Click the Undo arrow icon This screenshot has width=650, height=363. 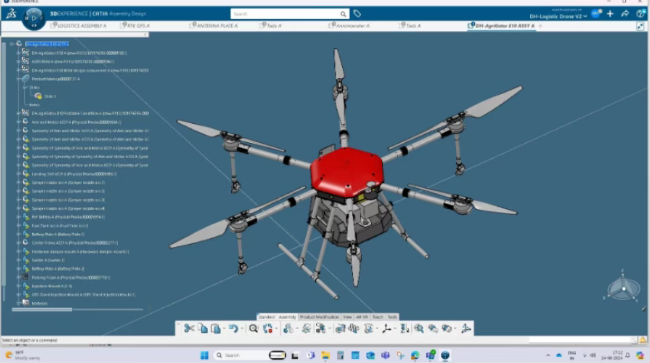(233, 329)
